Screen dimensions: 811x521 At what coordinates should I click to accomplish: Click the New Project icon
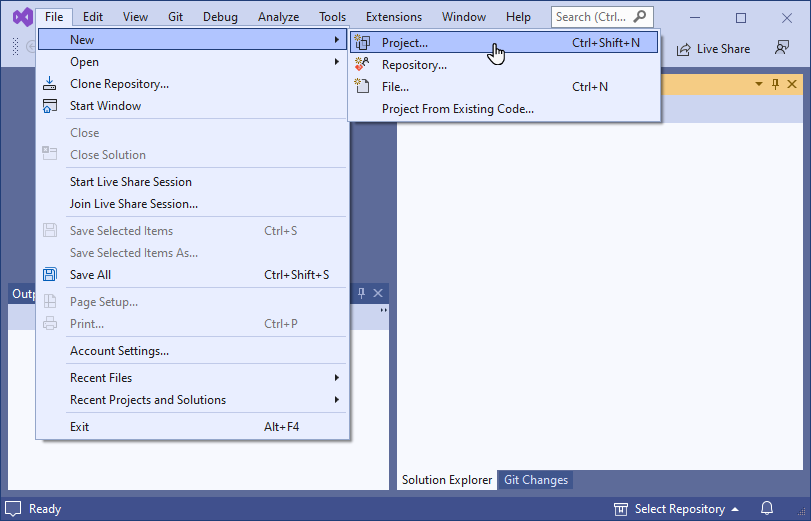tap(362, 42)
